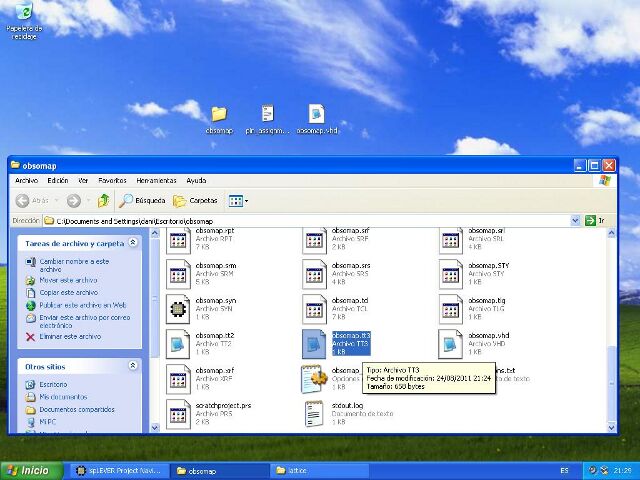The image size is (640, 480).
Task: Open the Vistas view options button
Action: [238, 200]
